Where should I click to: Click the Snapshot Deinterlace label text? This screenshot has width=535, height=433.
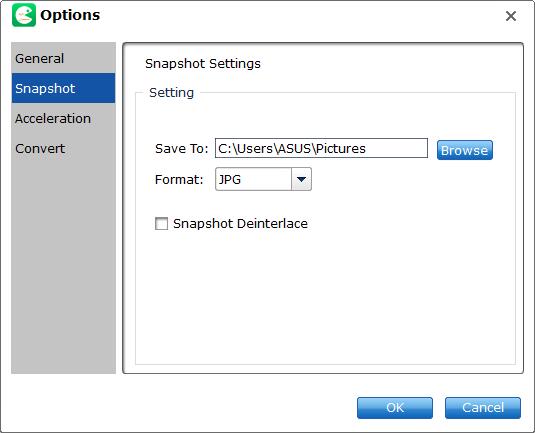240,223
